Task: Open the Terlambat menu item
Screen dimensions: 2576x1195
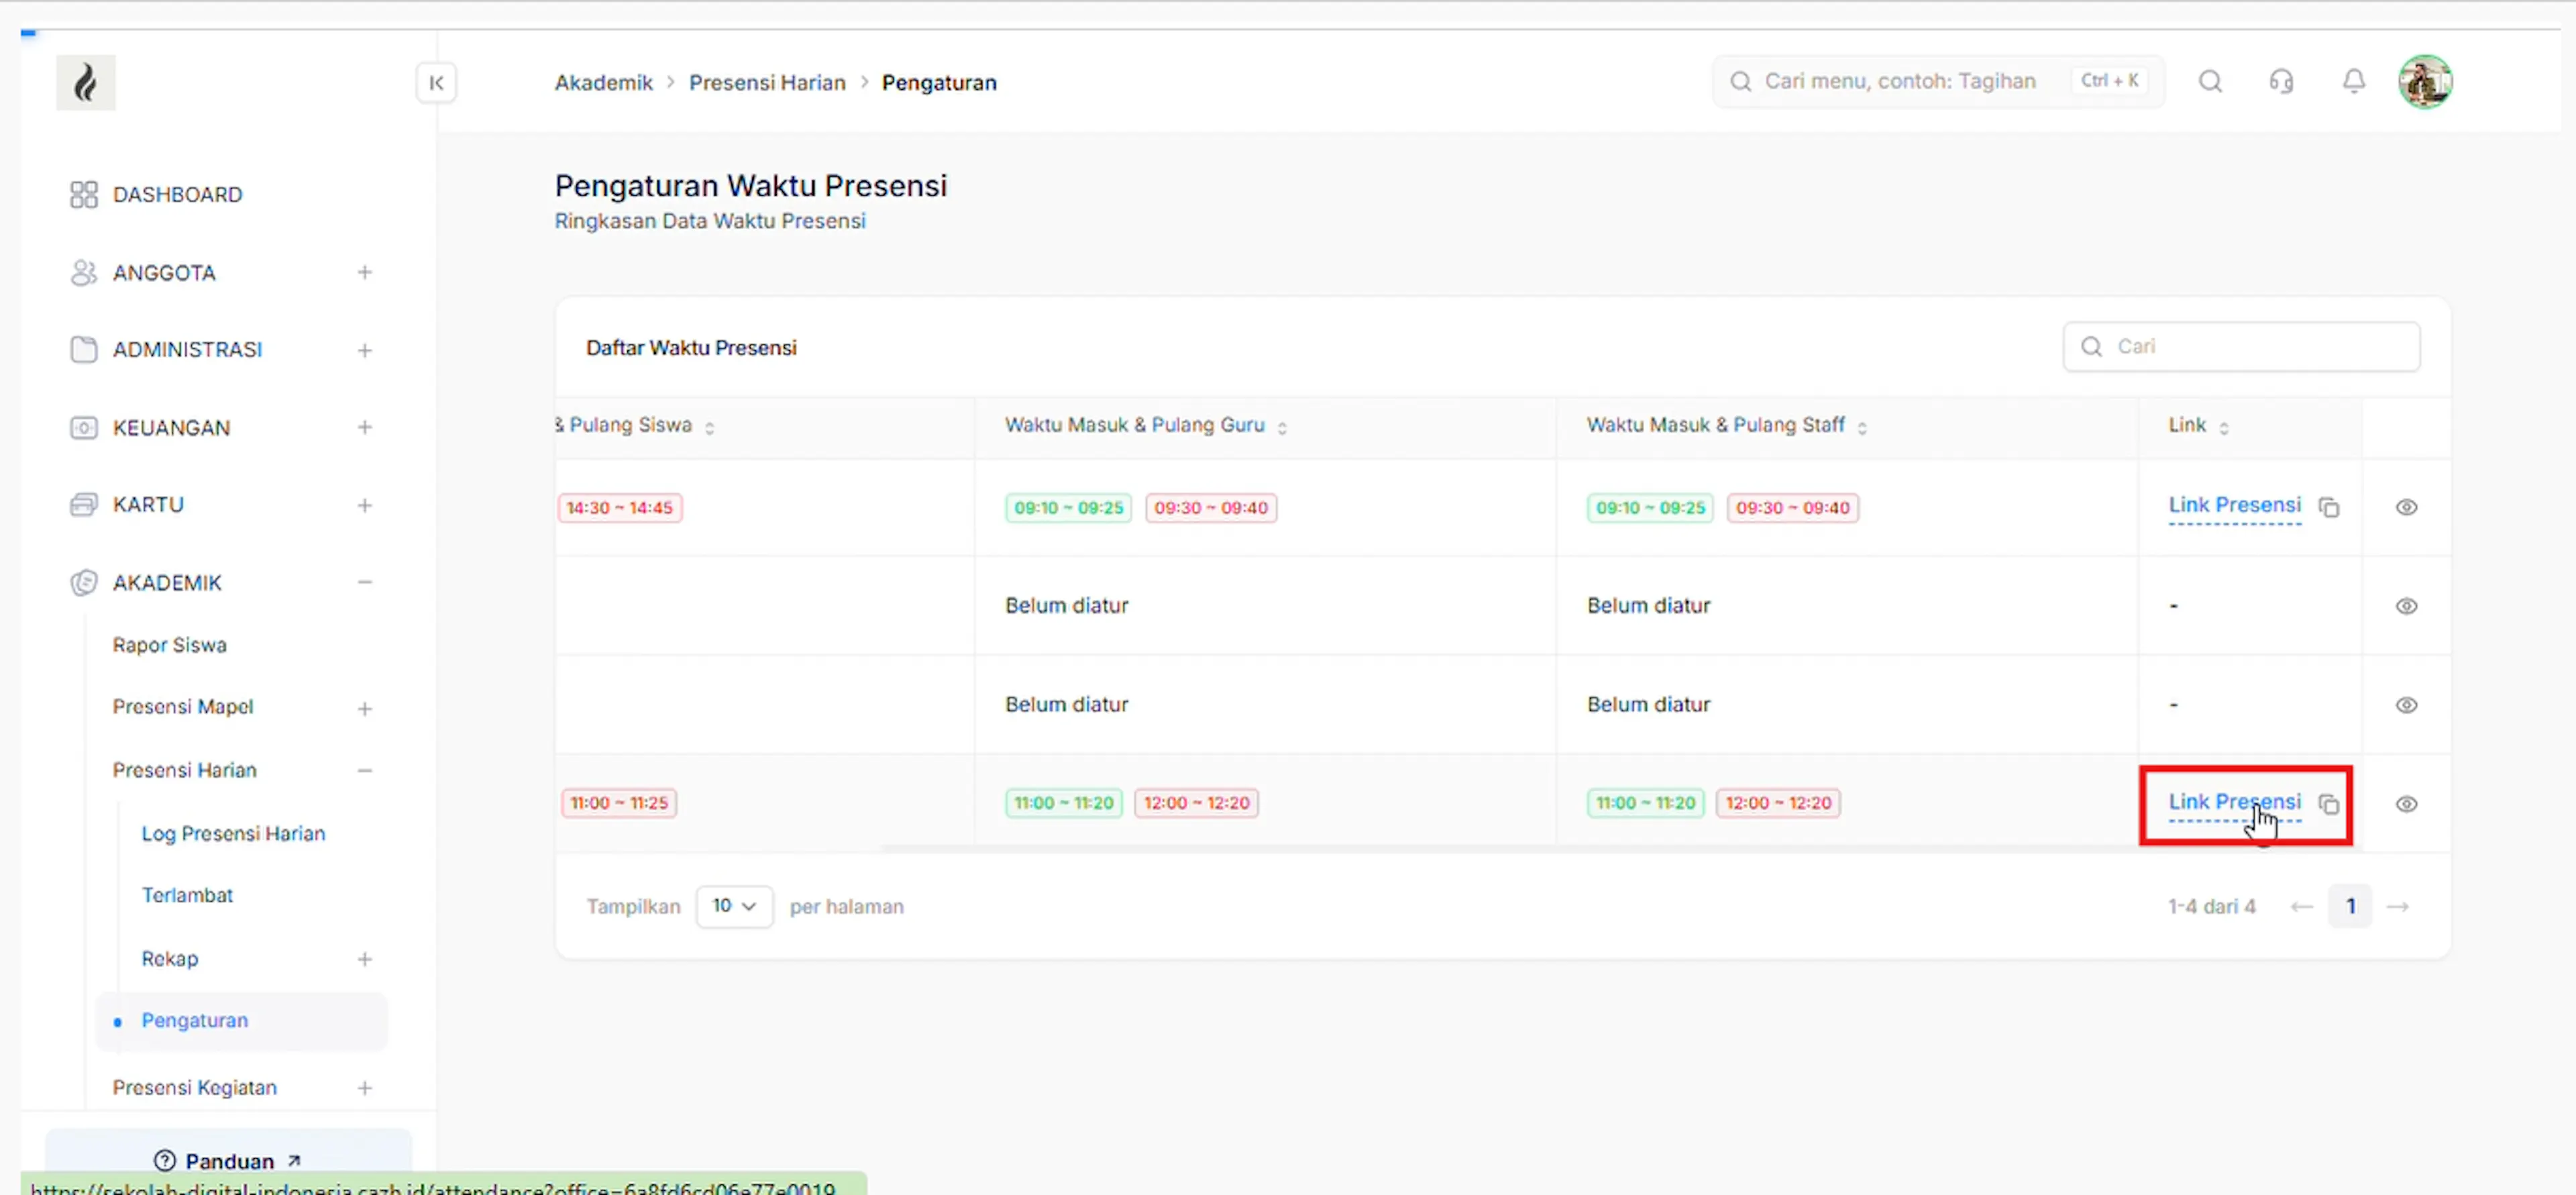Action: coord(187,895)
